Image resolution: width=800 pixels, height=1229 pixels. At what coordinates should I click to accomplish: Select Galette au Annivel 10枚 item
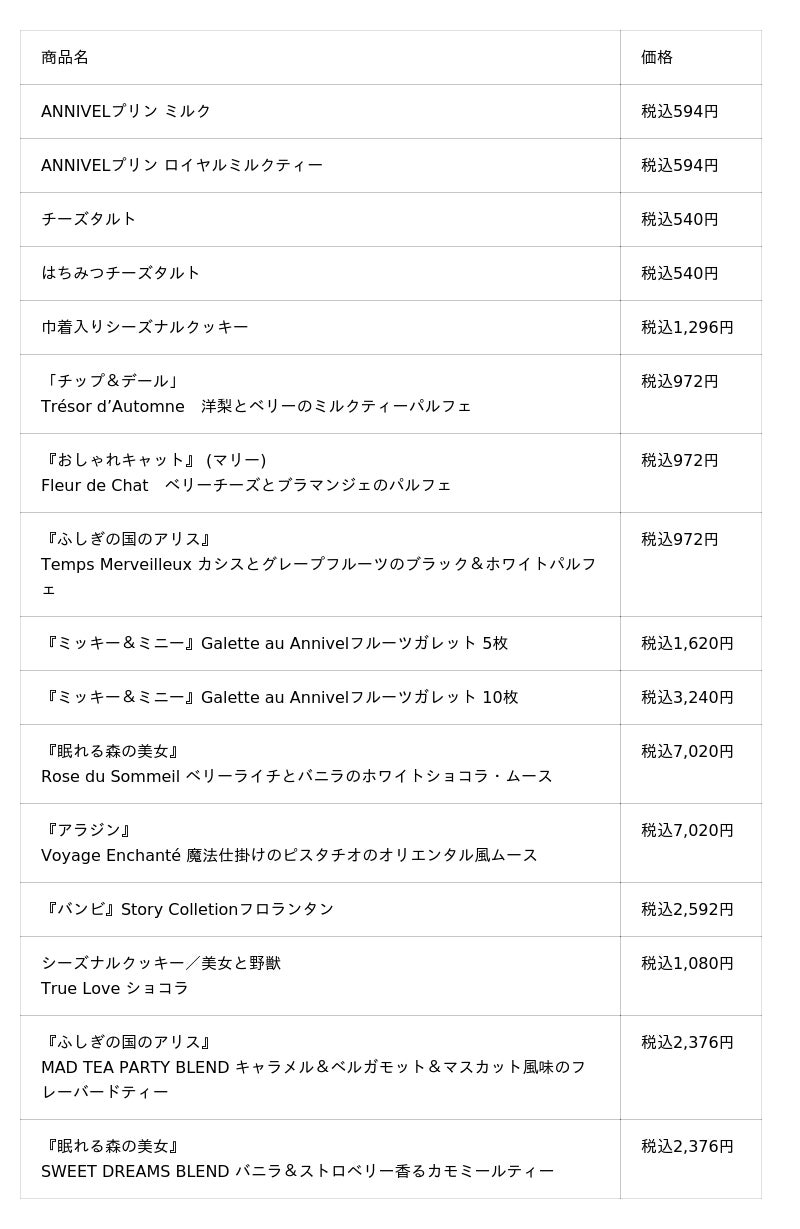coord(280,697)
